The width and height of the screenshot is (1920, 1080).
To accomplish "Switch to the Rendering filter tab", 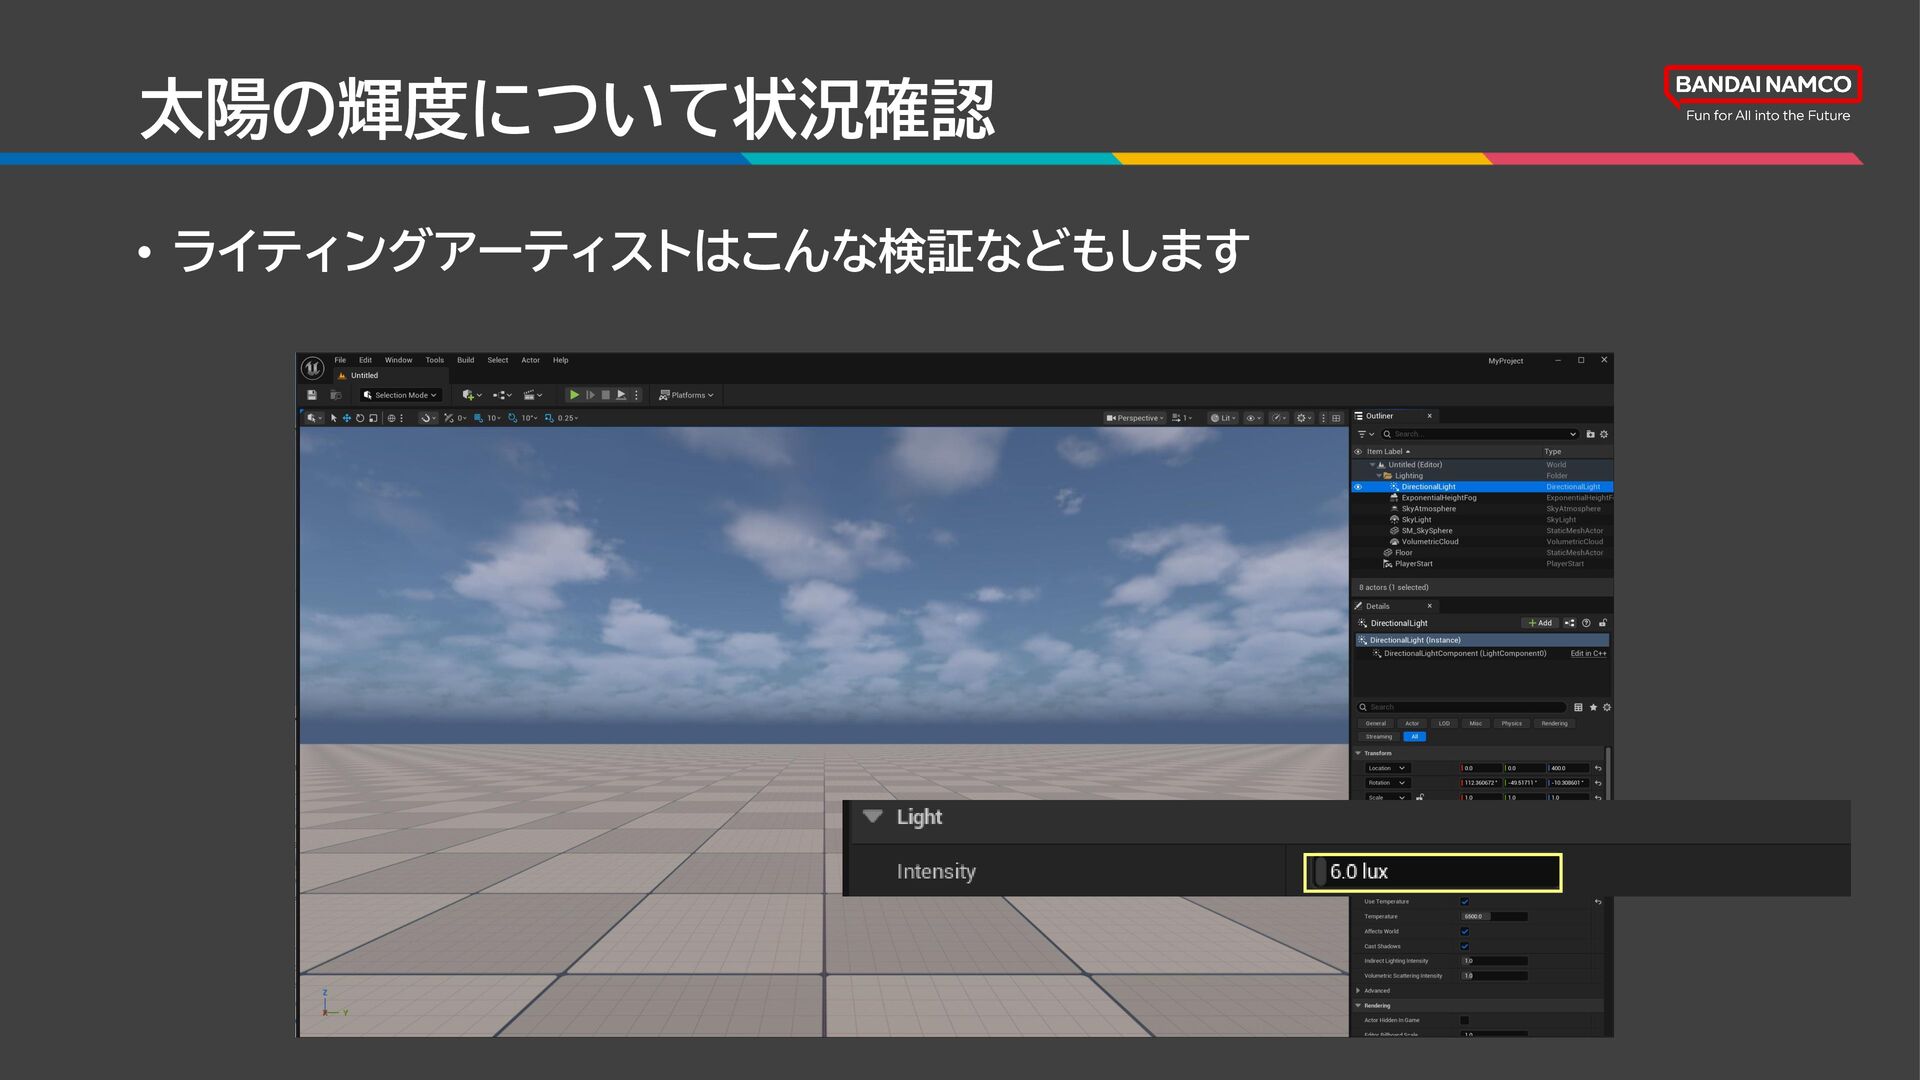I will point(1554,723).
